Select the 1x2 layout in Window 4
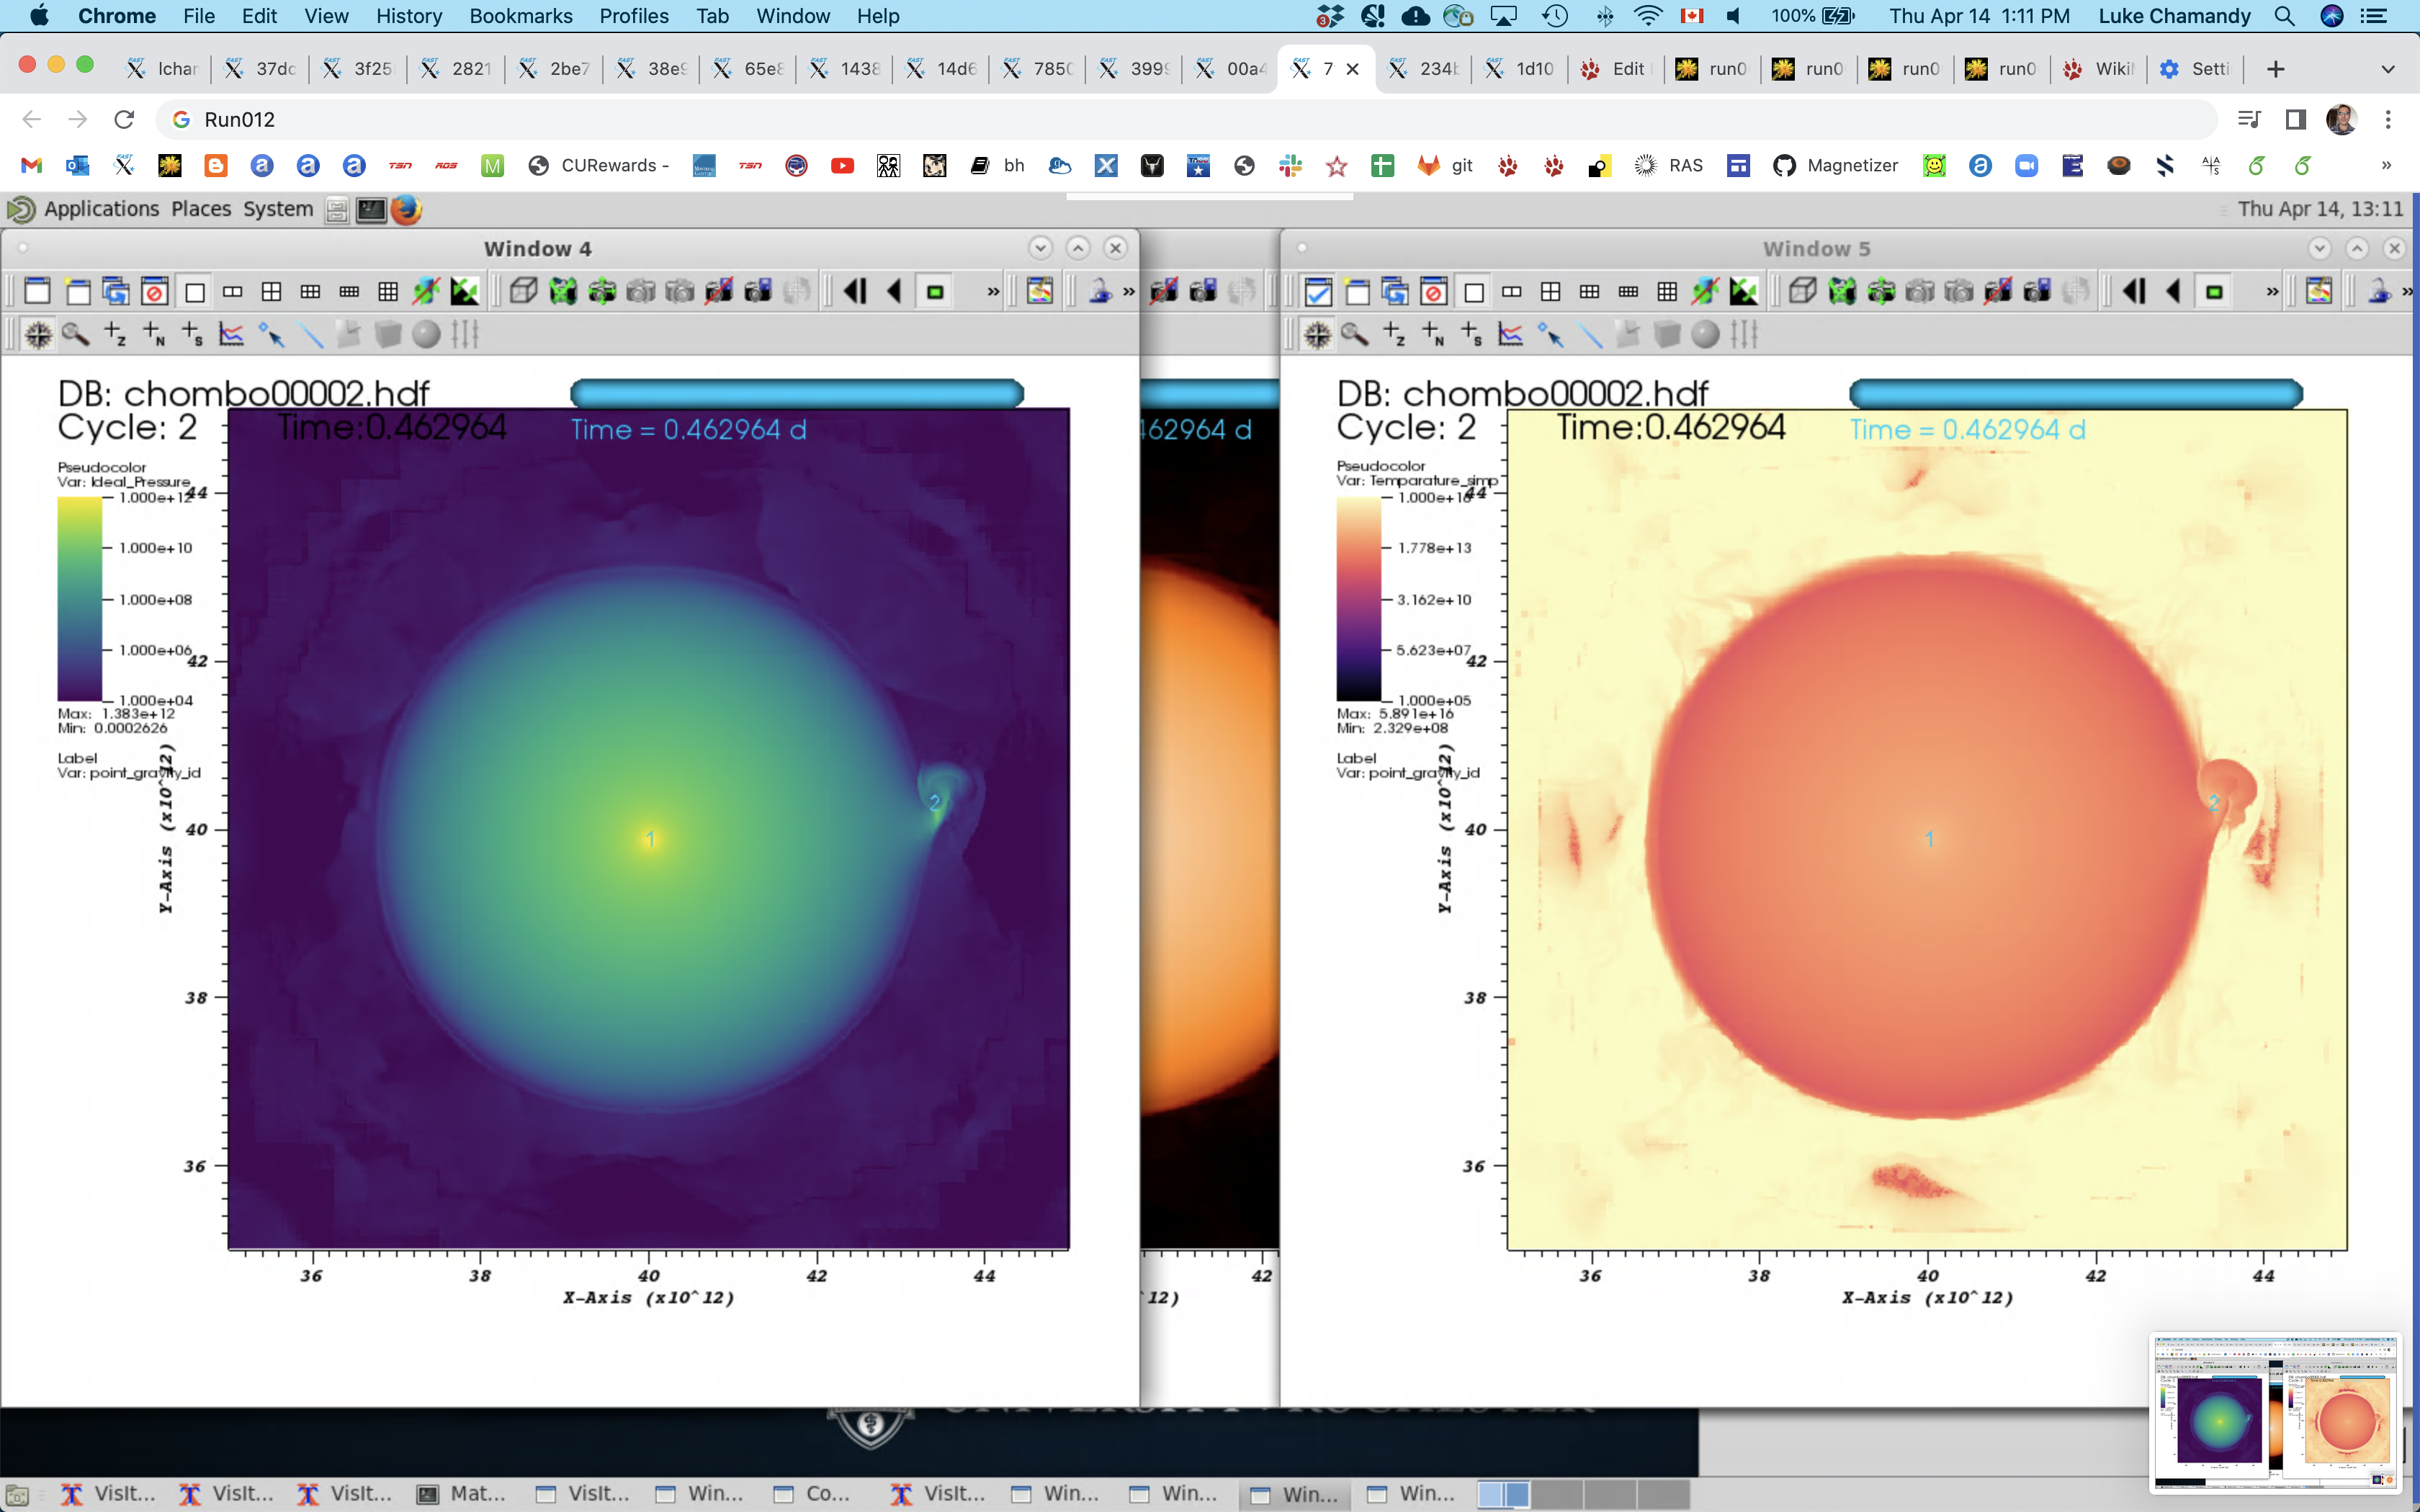The width and height of the screenshot is (2420, 1512). (x=233, y=291)
